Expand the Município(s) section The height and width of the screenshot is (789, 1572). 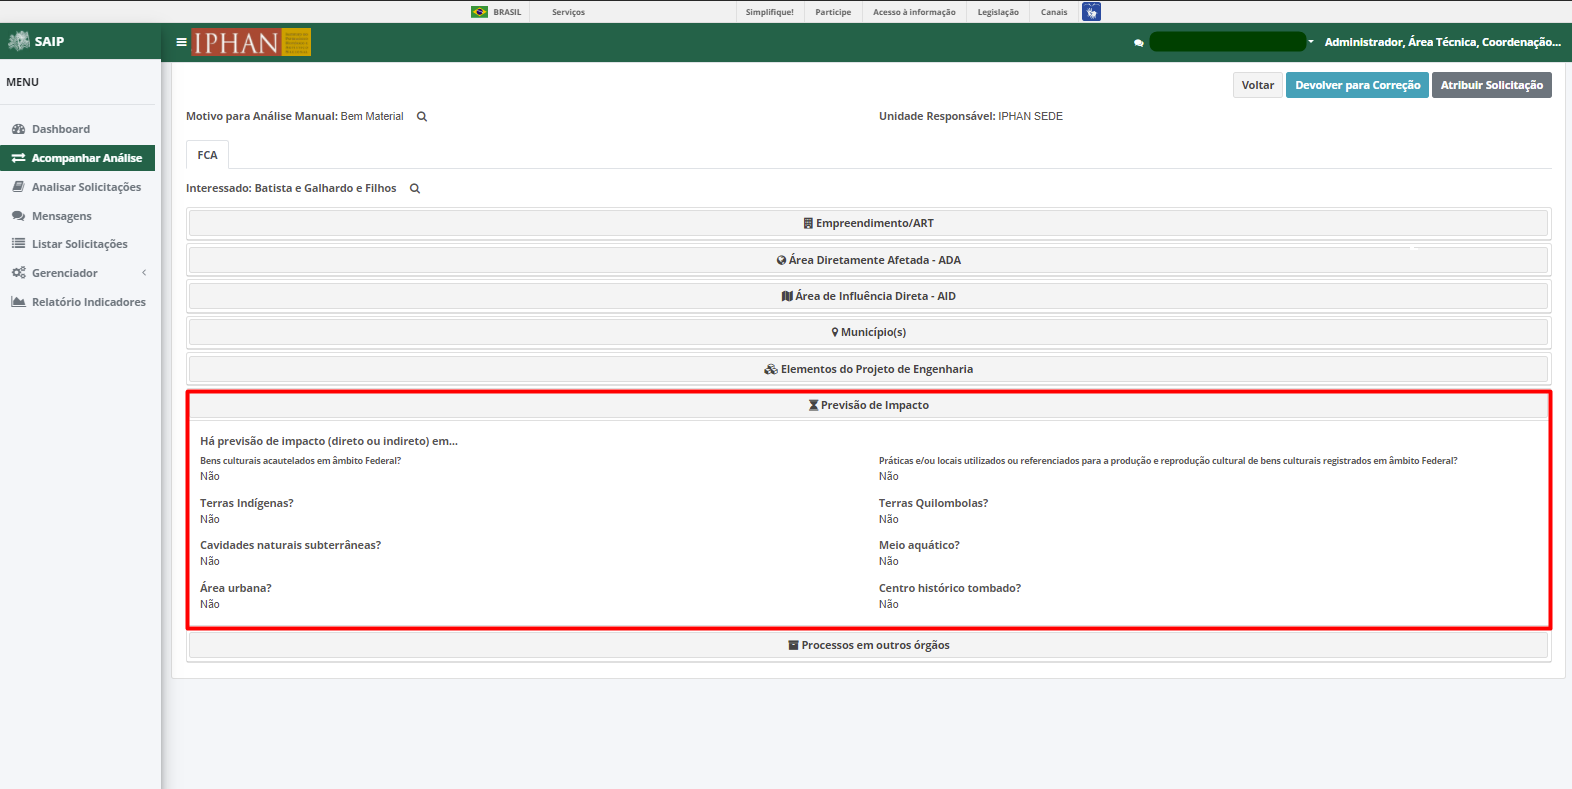[x=868, y=332]
